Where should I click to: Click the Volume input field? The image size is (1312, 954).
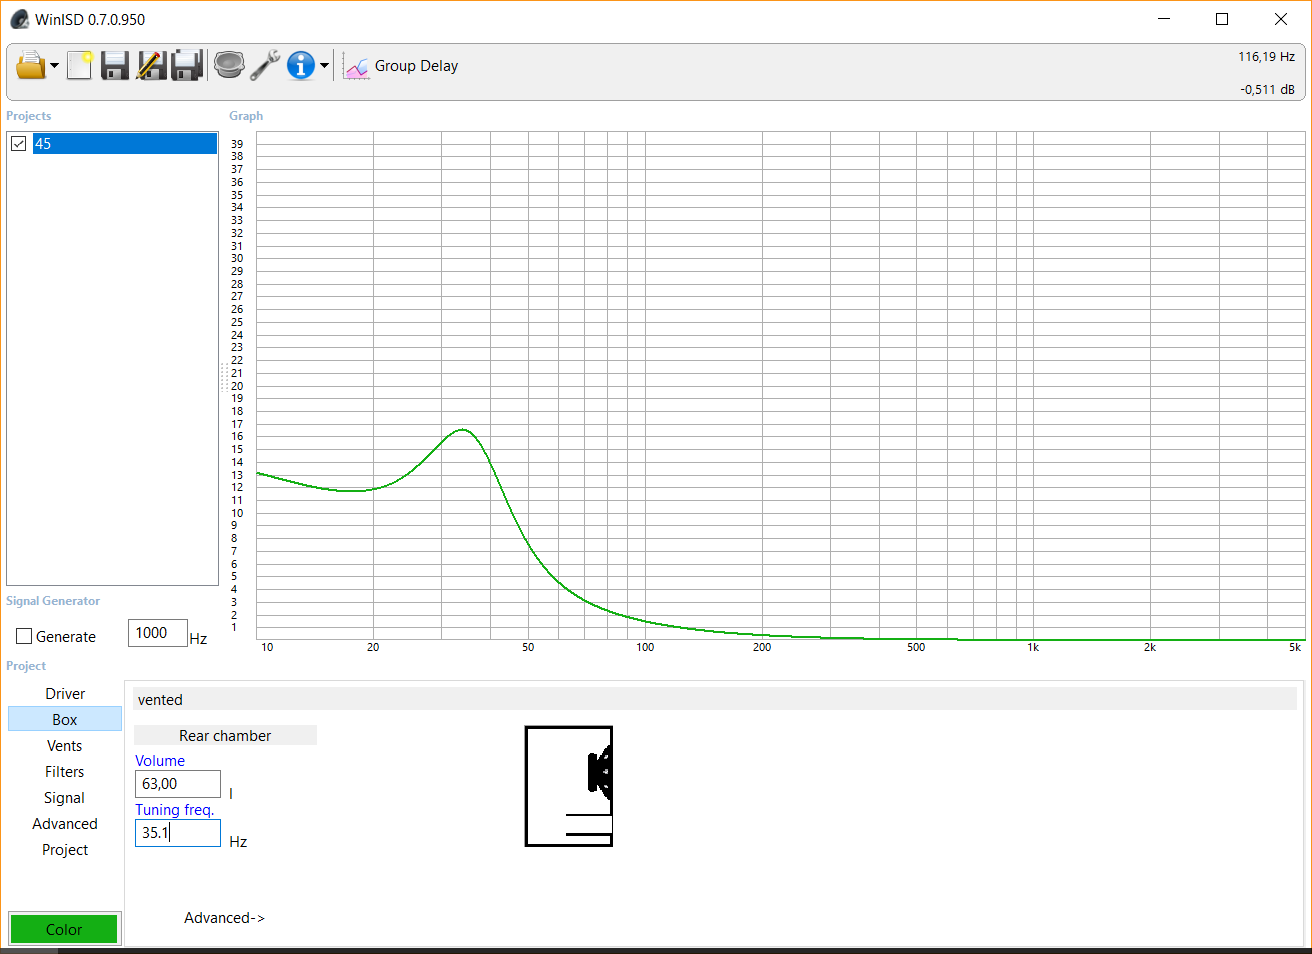click(178, 784)
